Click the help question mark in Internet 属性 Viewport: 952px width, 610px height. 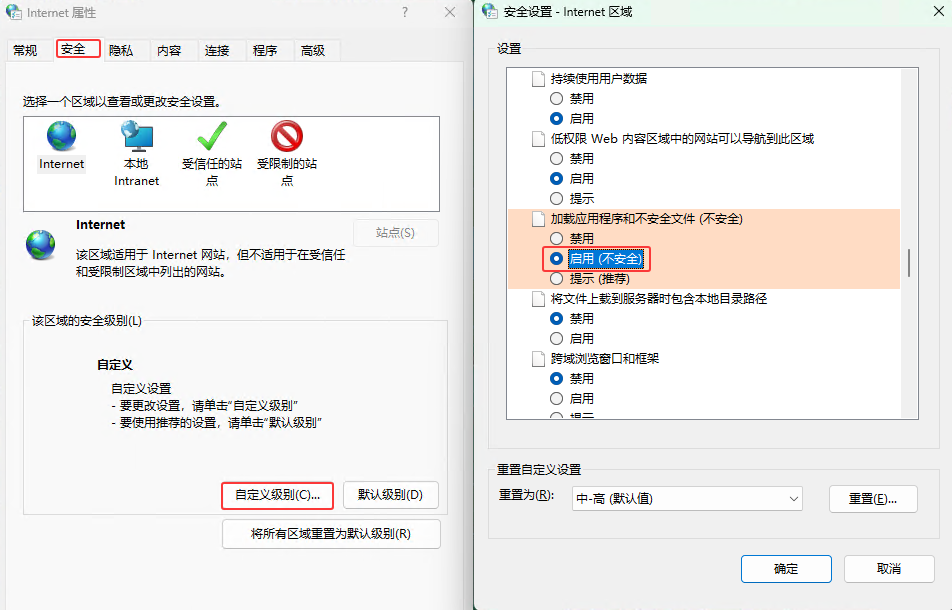[405, 12]
